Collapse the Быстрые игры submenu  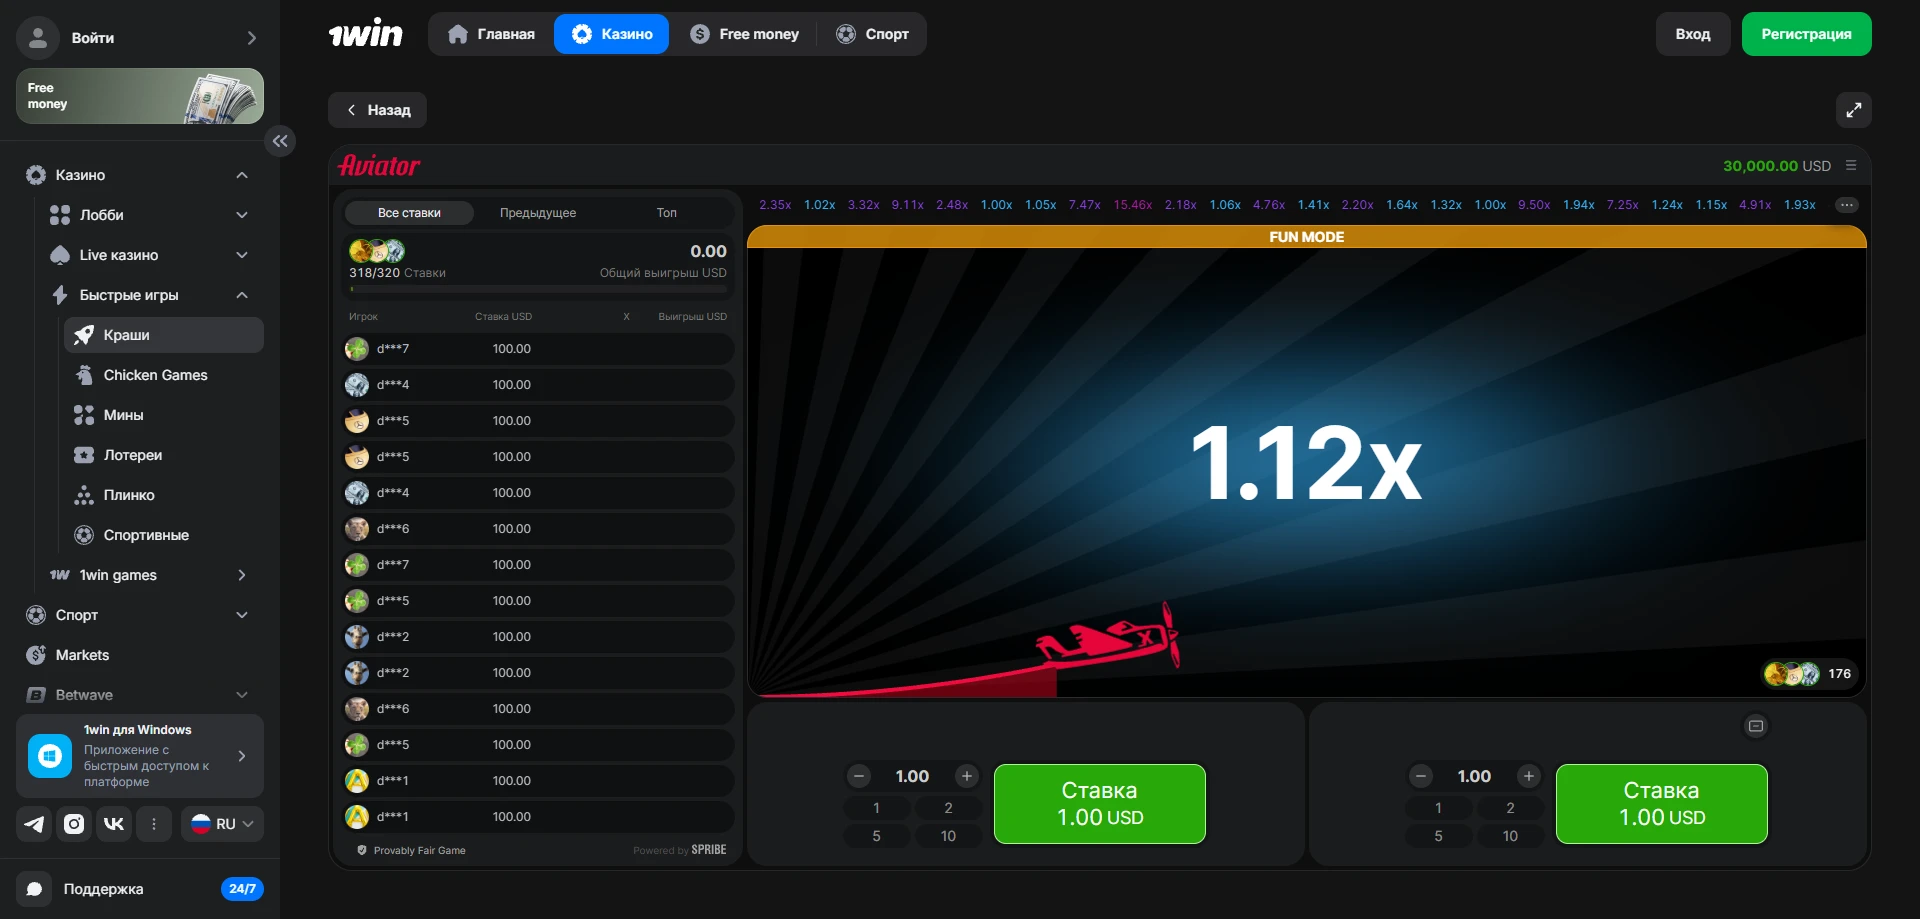tap(242, 295)
